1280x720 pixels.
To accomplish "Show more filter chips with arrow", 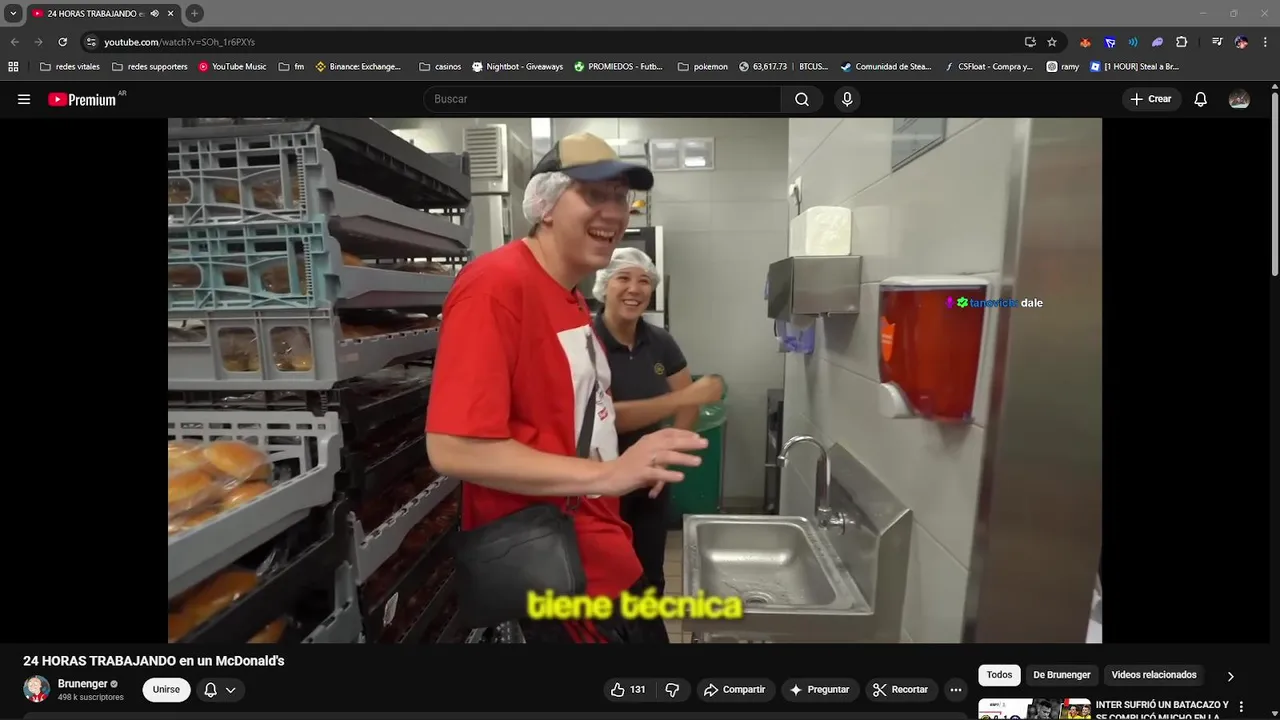I will (1230, 676).
